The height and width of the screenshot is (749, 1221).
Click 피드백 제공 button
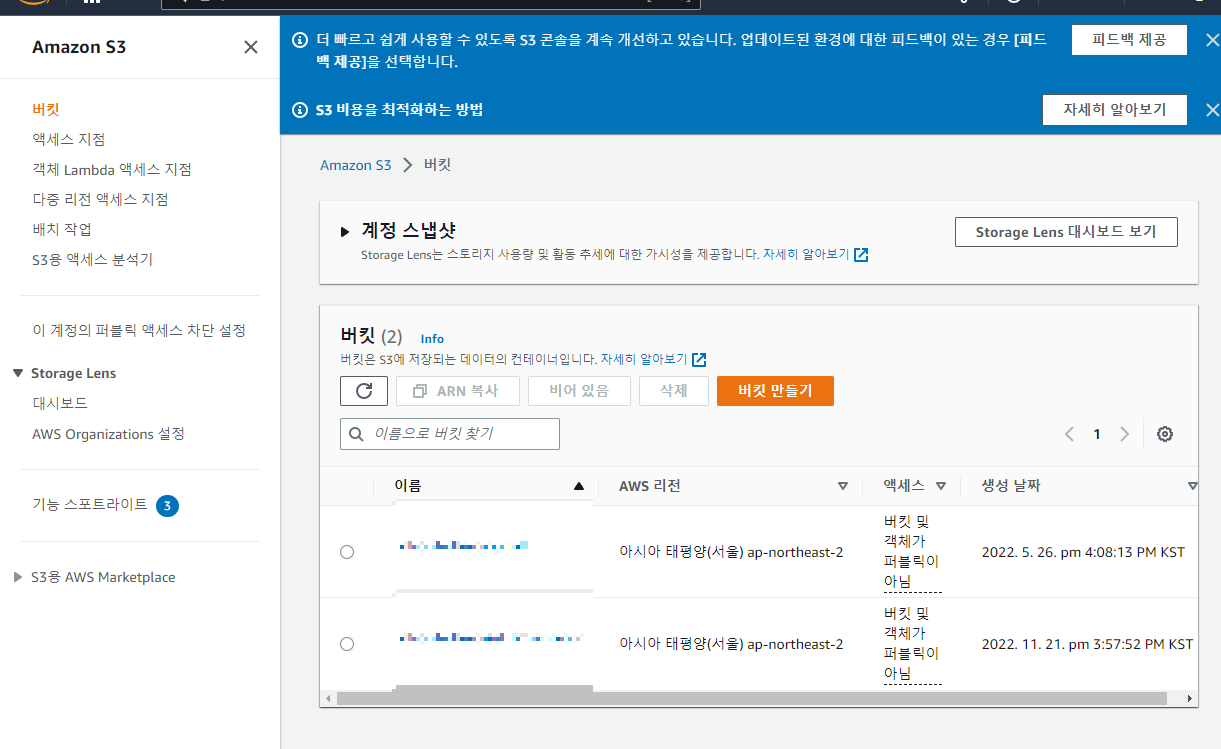point(1129,40)
